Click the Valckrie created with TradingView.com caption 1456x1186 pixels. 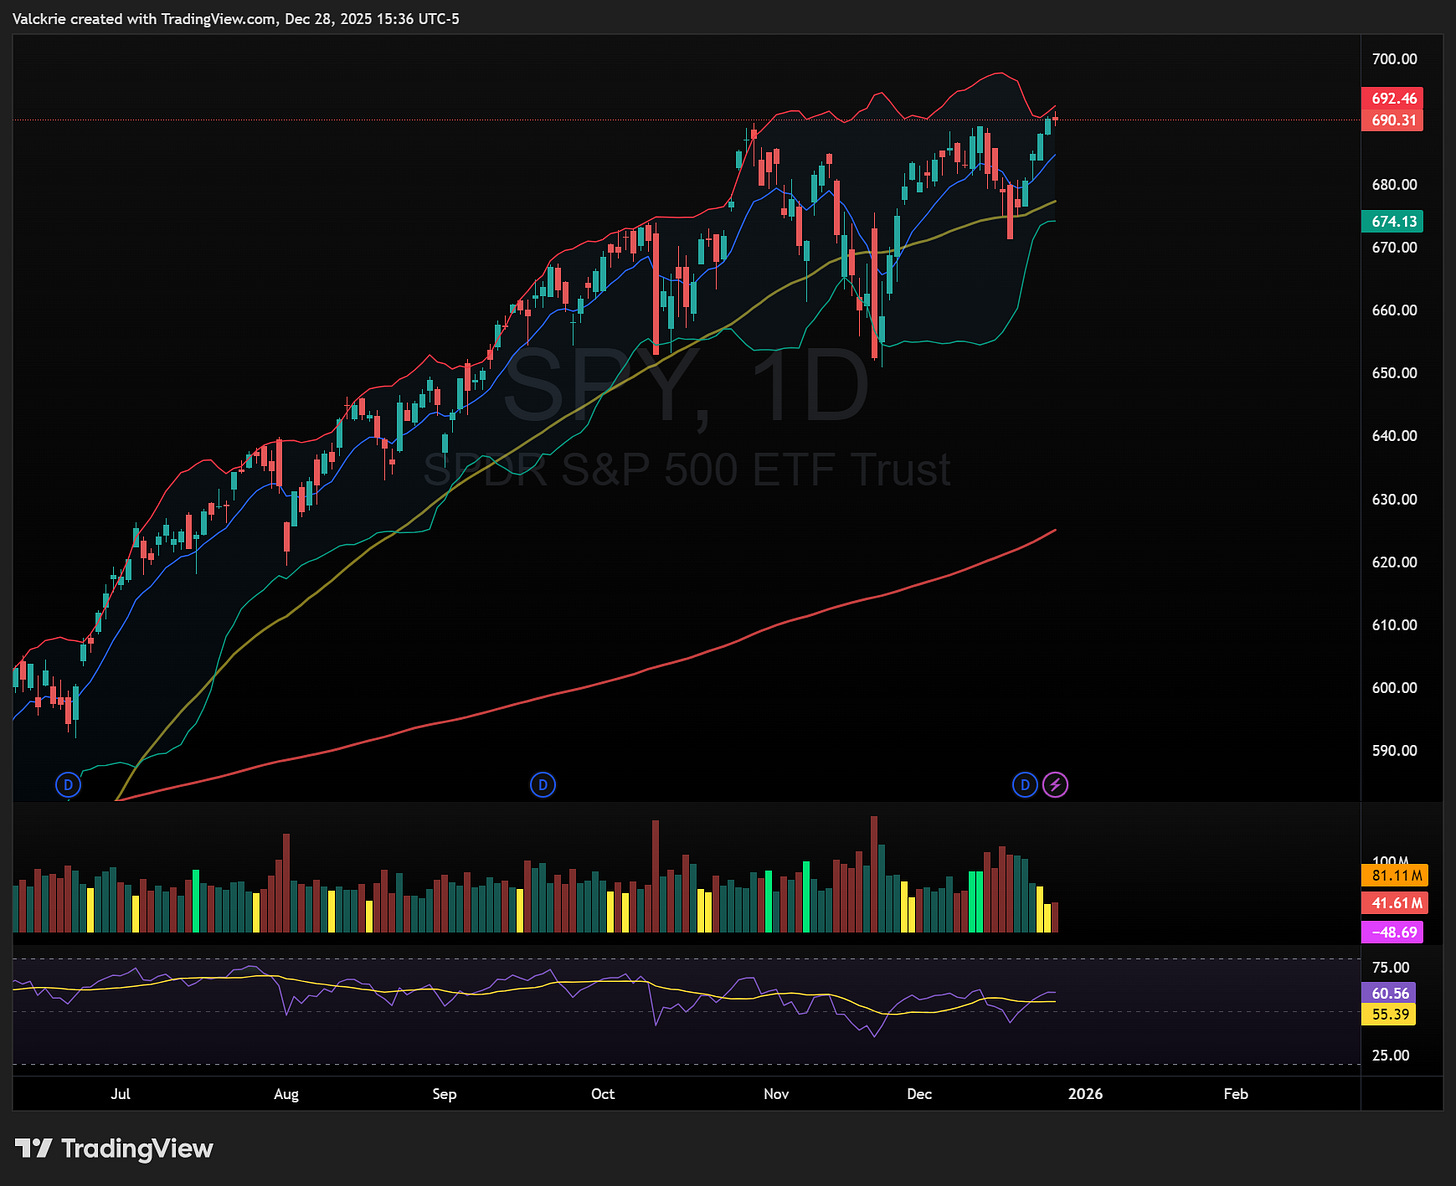[236, 19]
